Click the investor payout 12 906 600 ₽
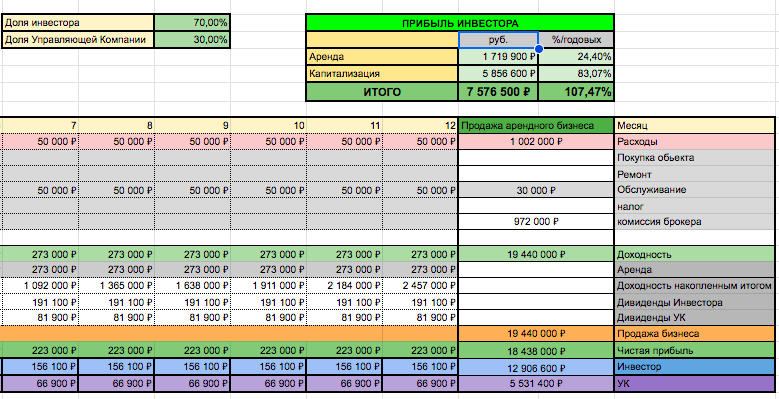 click(536, 367)
